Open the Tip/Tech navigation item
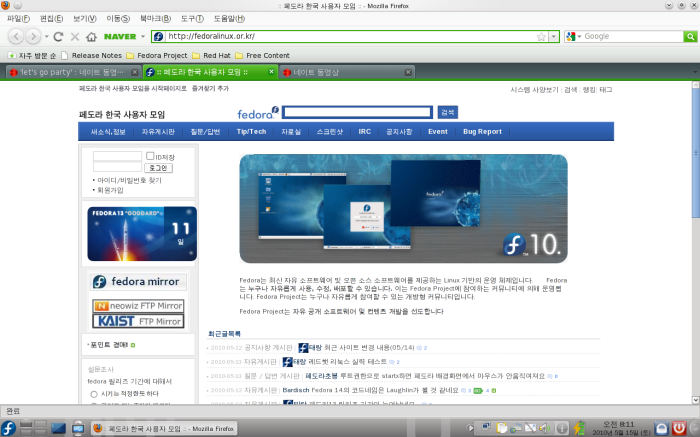Screen dimensions: 700x437 (251, 132)
